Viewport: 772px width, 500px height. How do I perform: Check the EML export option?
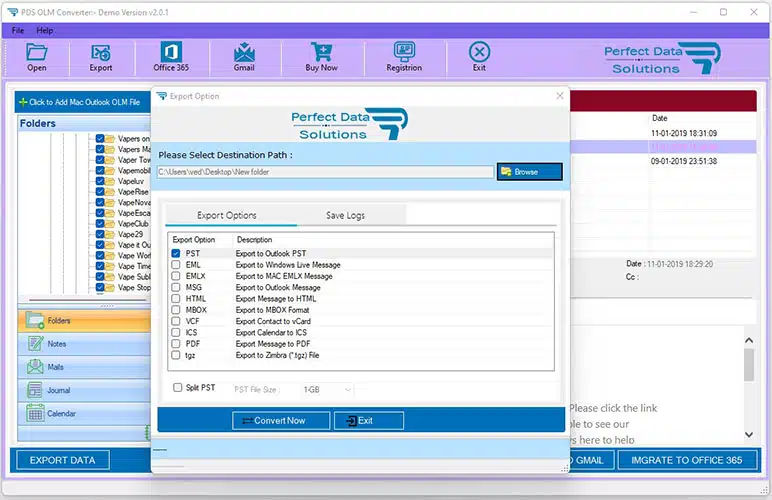tap(176, 265)
